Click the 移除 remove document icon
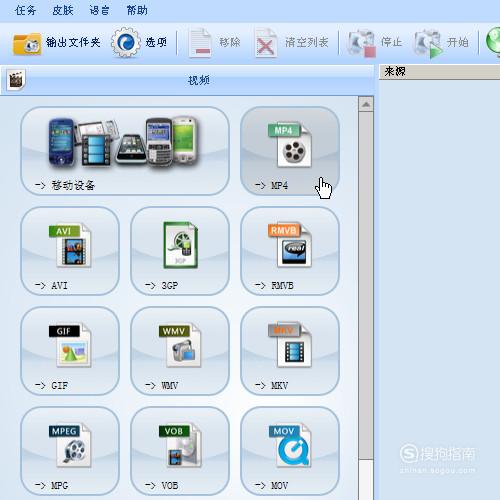The image size is (500, 500). (200, 43)
